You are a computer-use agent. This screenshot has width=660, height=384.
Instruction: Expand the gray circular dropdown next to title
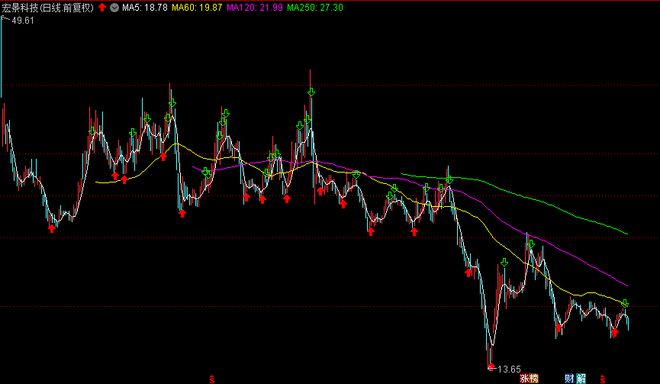114,8
